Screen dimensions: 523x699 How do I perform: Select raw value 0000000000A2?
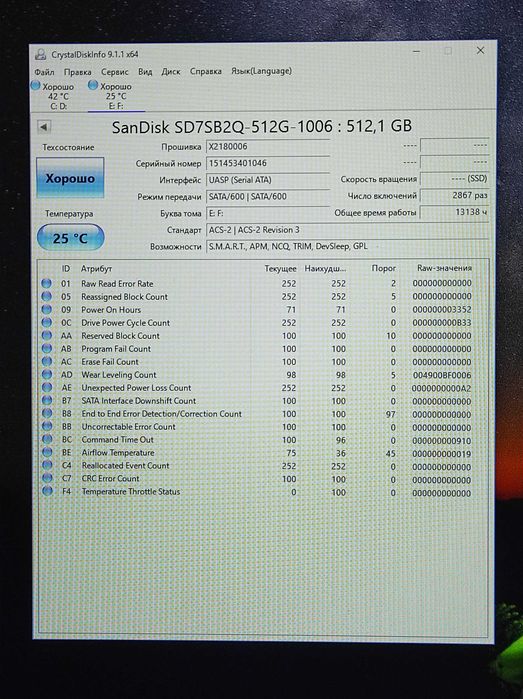(x=441, y=388)
